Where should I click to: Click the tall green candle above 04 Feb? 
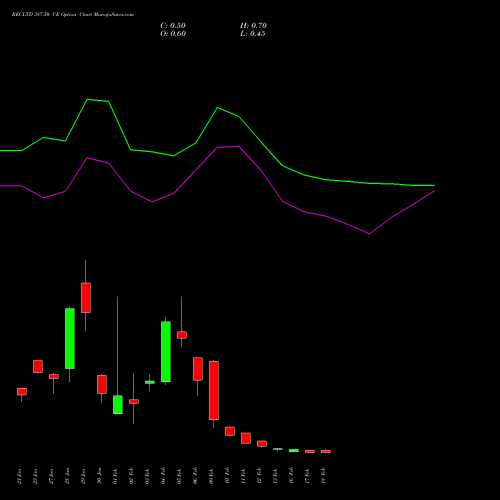pyautogui.click(x=166, y=351)
